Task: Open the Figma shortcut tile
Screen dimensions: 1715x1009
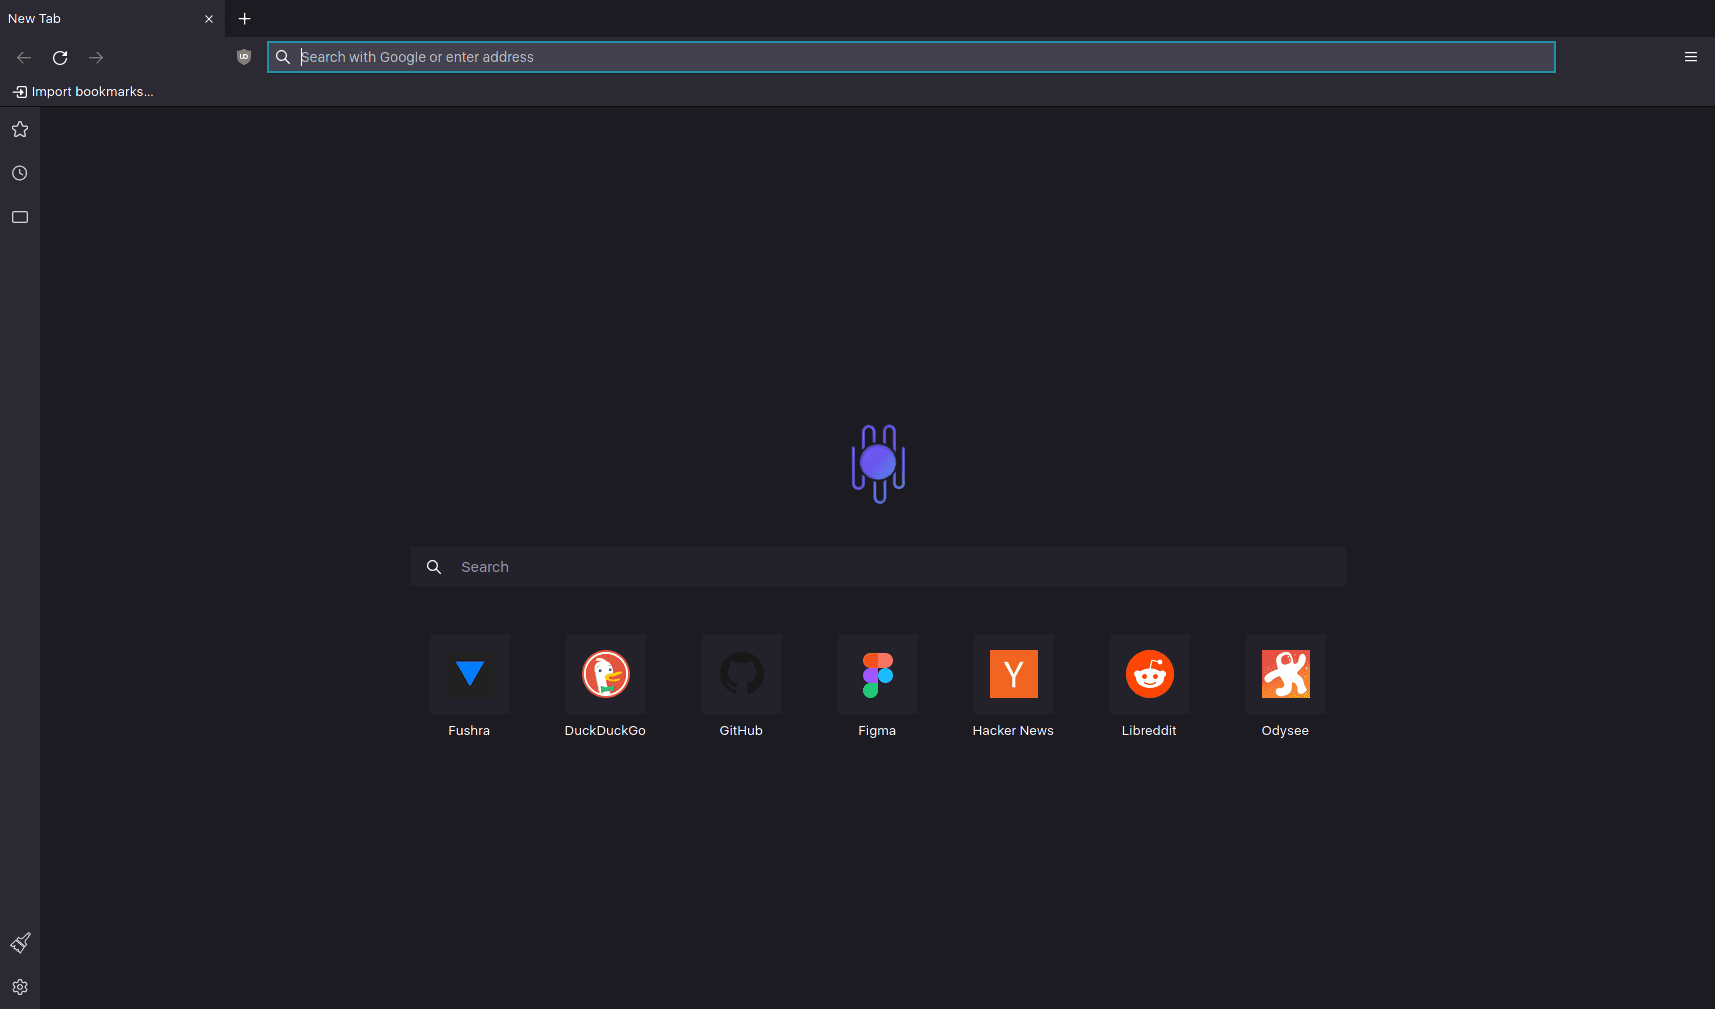Action: tap(878, 674)
